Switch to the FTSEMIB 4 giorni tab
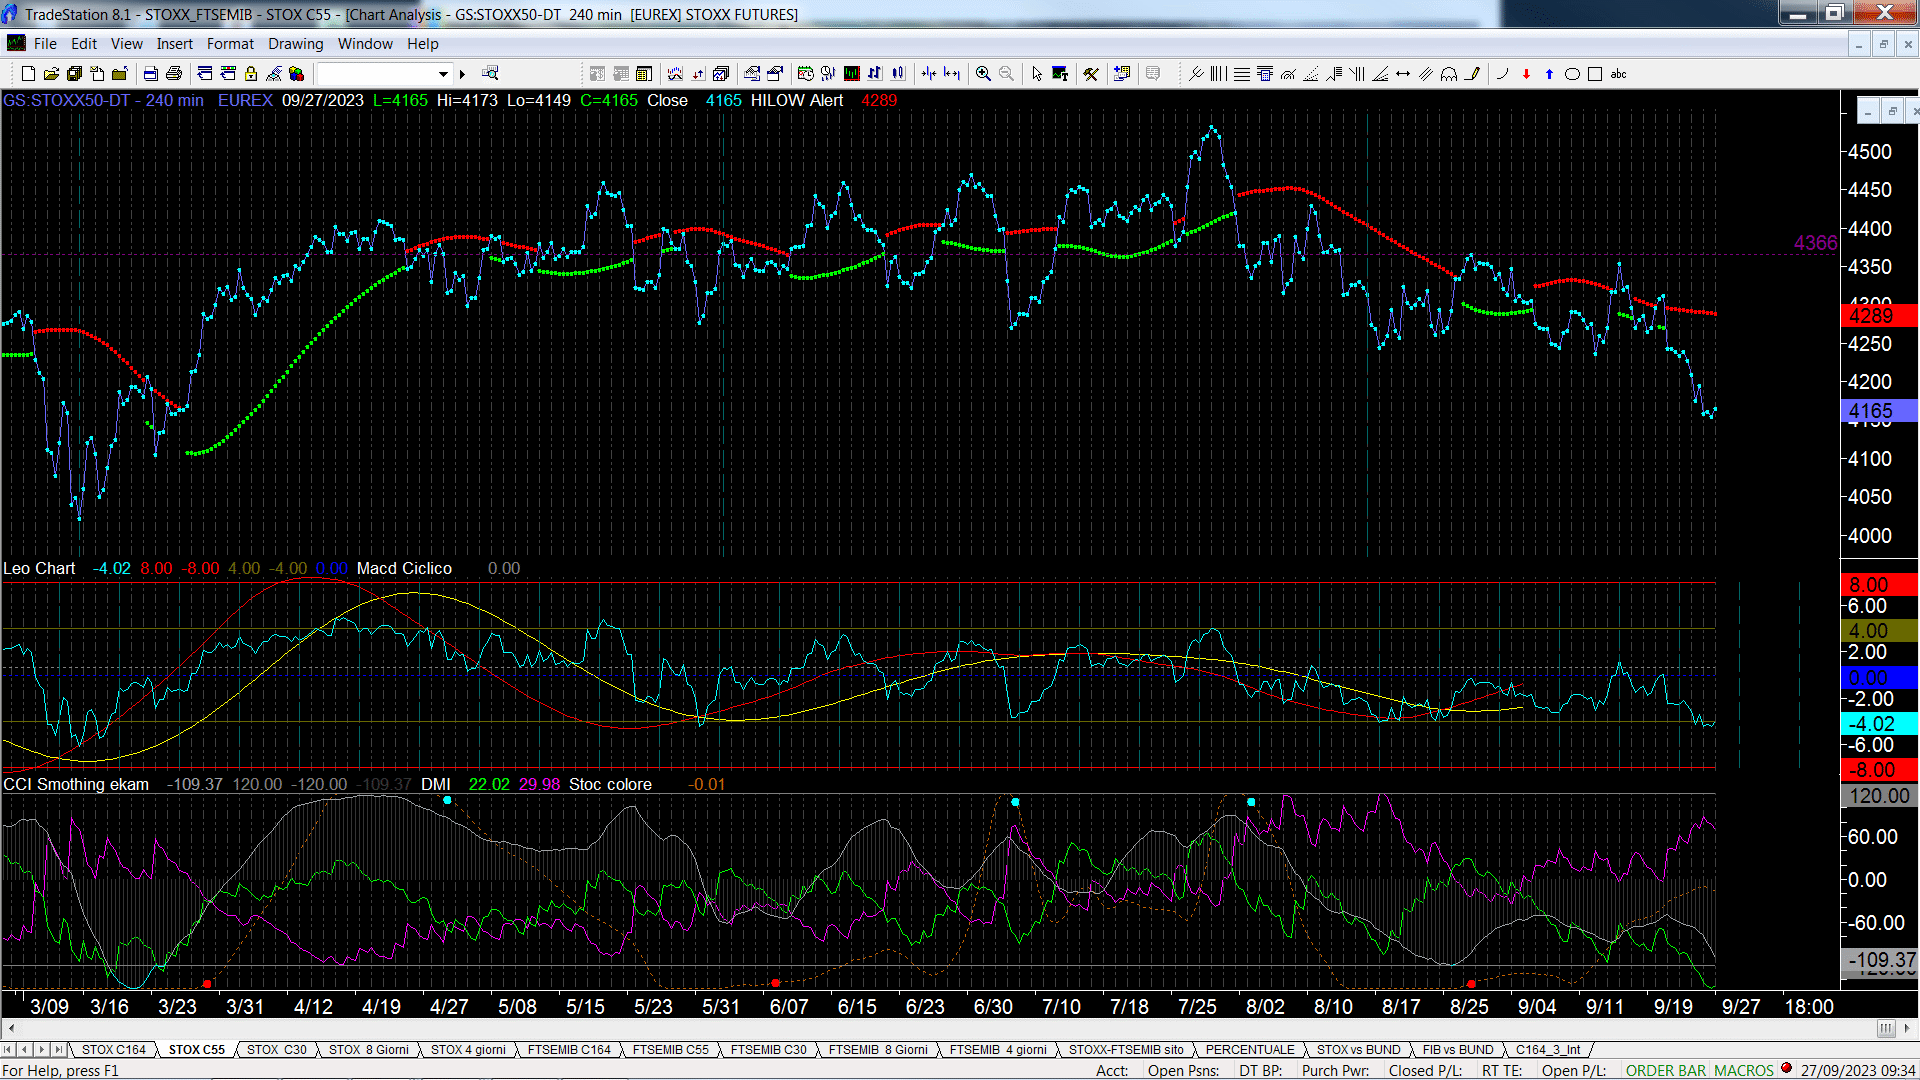This screenshot has height=1080, width=1920. tap(998, 1050)
